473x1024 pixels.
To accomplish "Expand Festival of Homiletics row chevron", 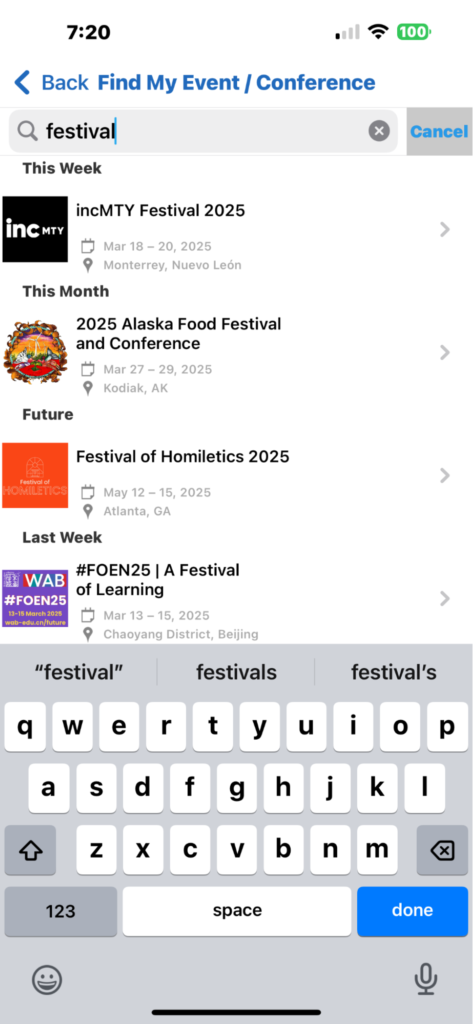I will pyautogui.click(x=445, y=475).
